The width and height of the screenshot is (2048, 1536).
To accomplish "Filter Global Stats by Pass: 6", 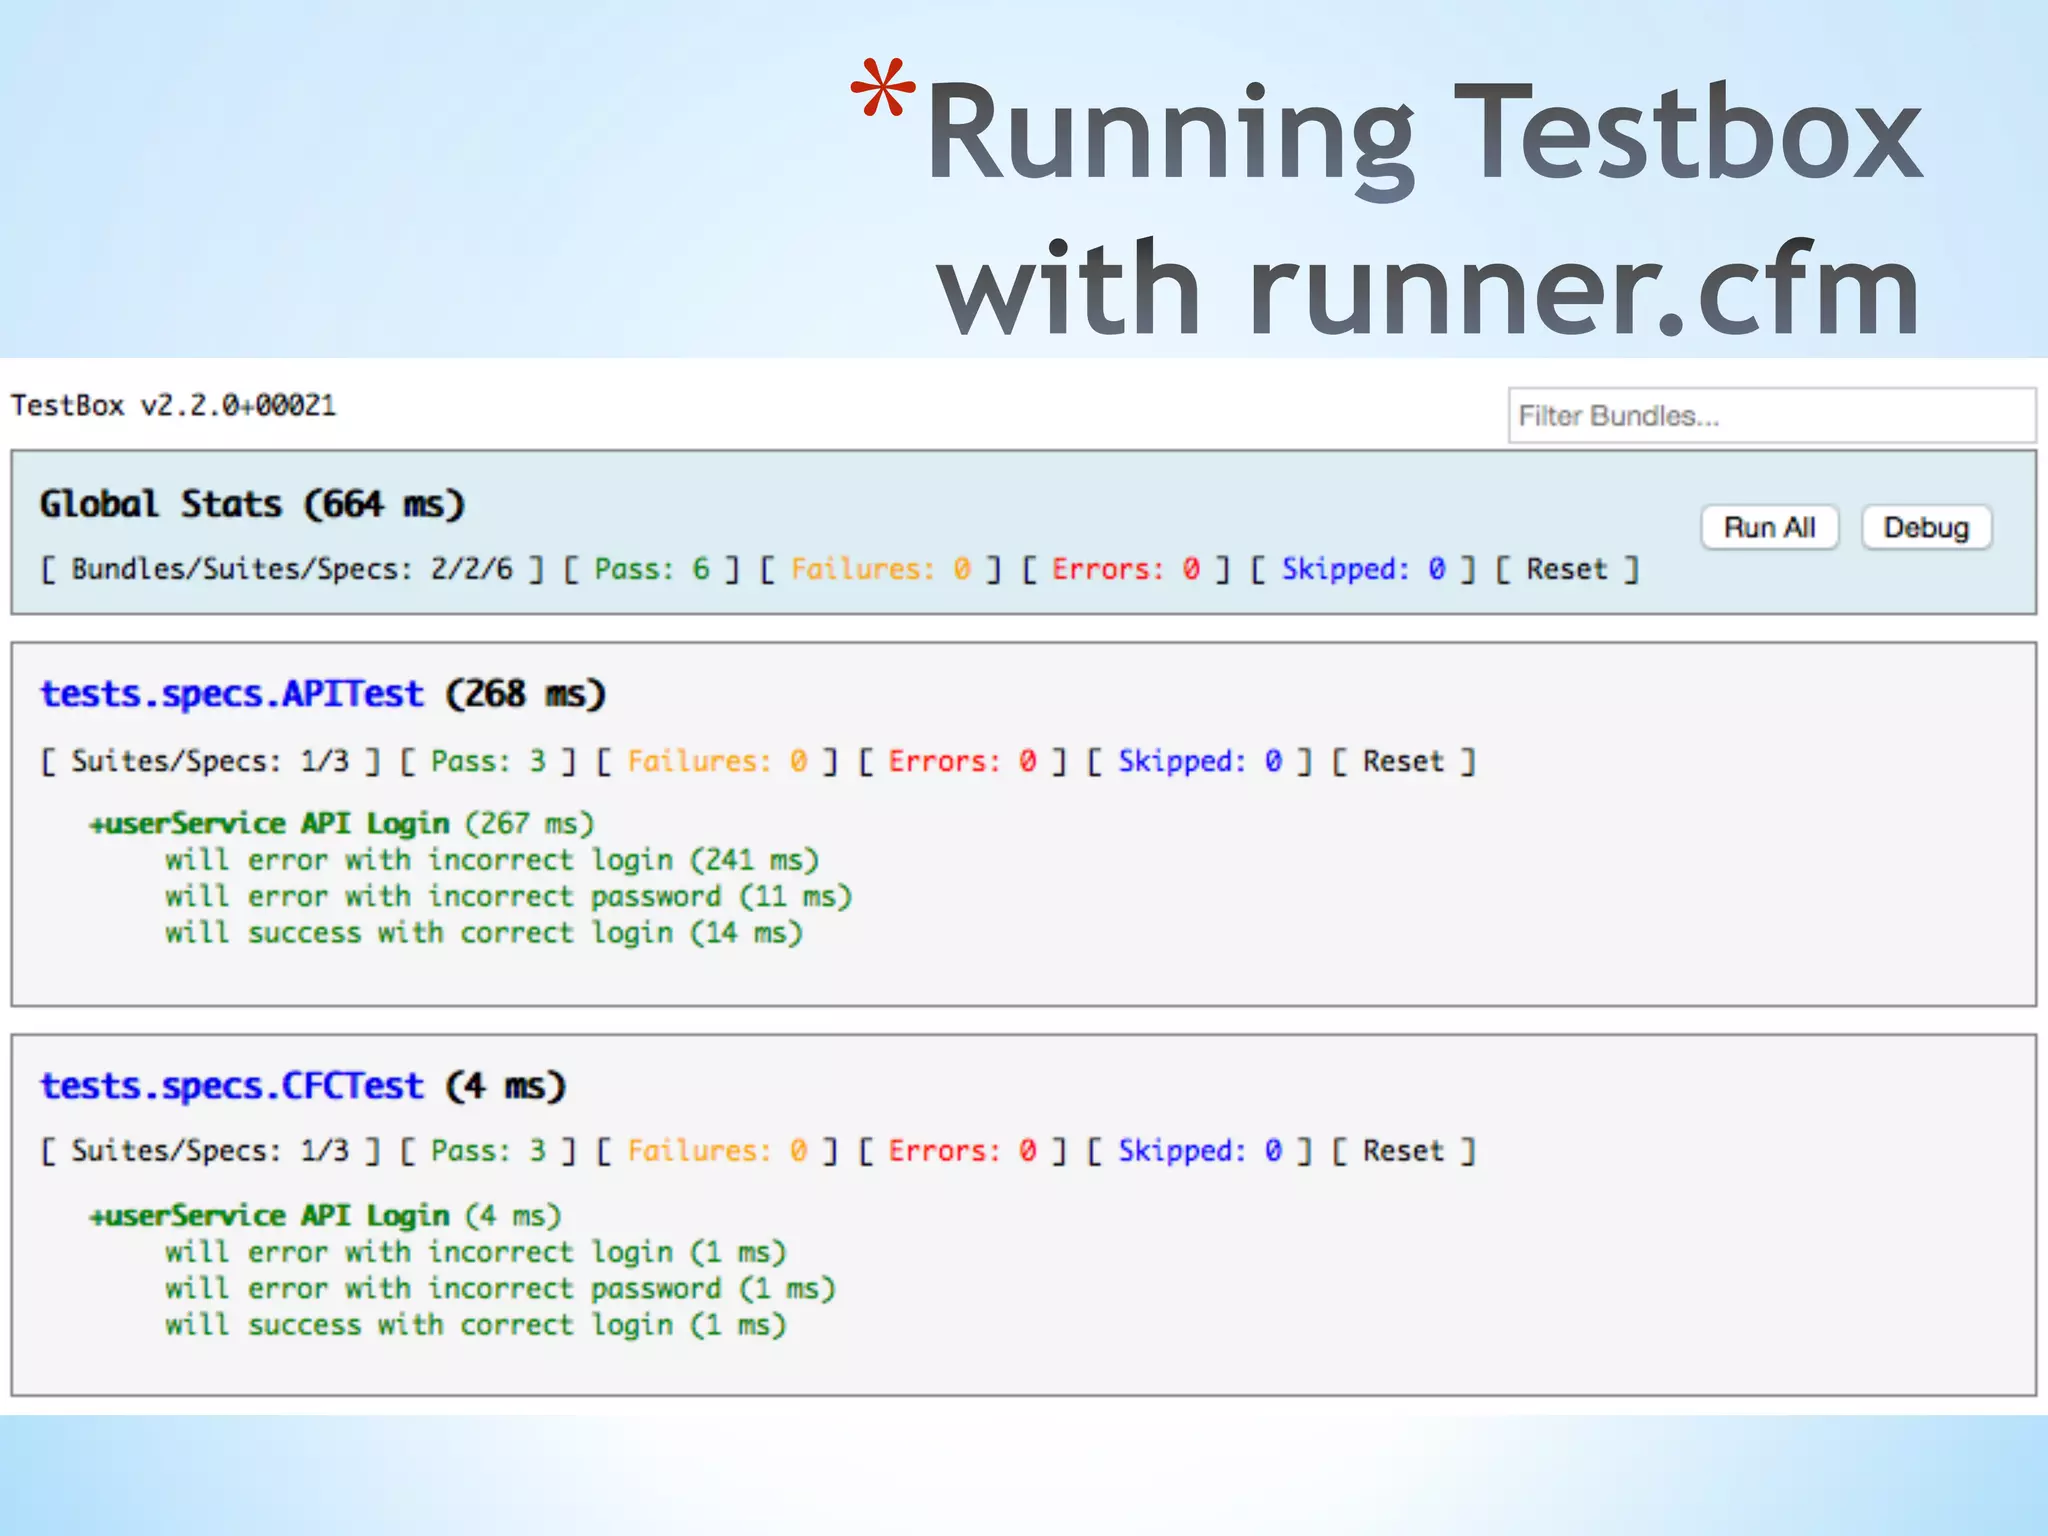I will point(652,569).
